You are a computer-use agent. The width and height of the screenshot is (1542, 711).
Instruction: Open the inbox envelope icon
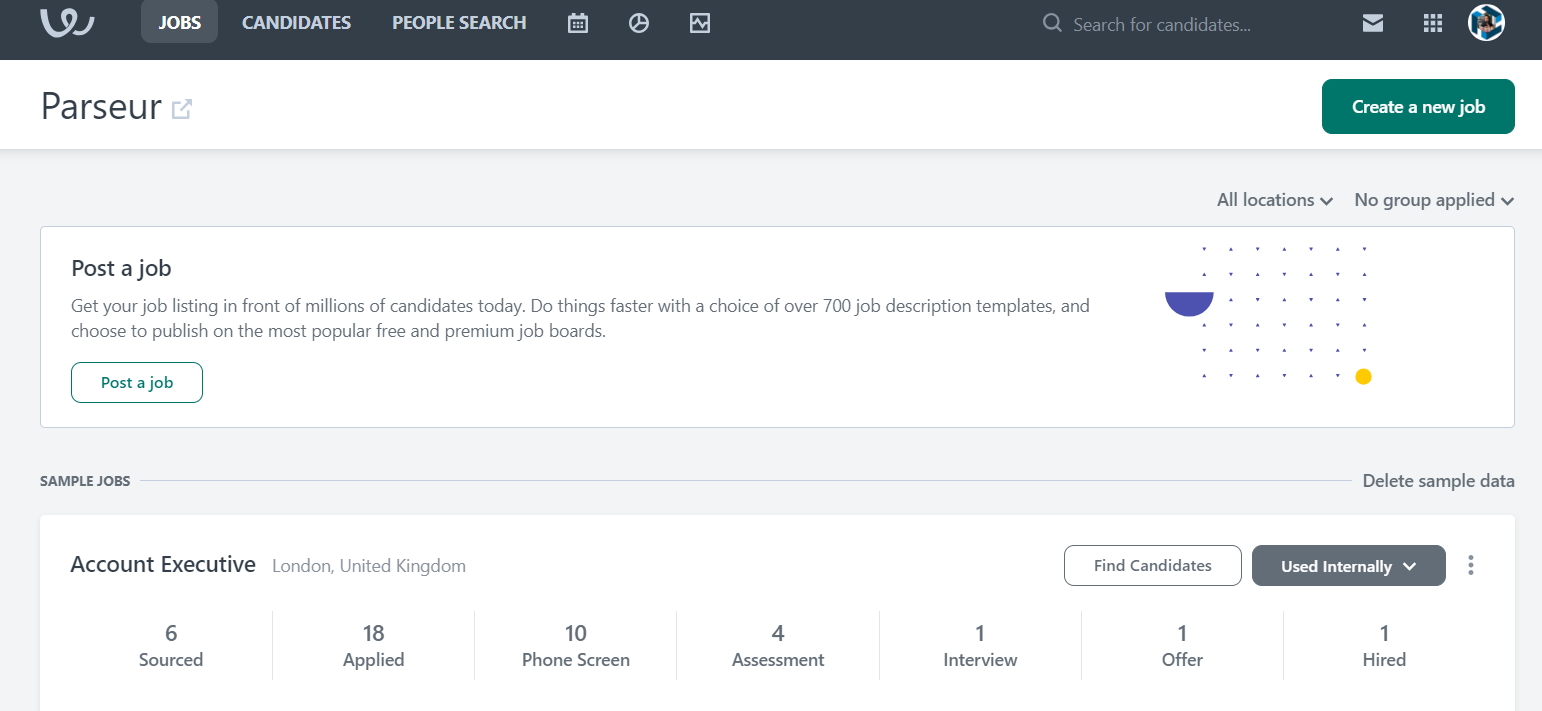[1372, 22]
